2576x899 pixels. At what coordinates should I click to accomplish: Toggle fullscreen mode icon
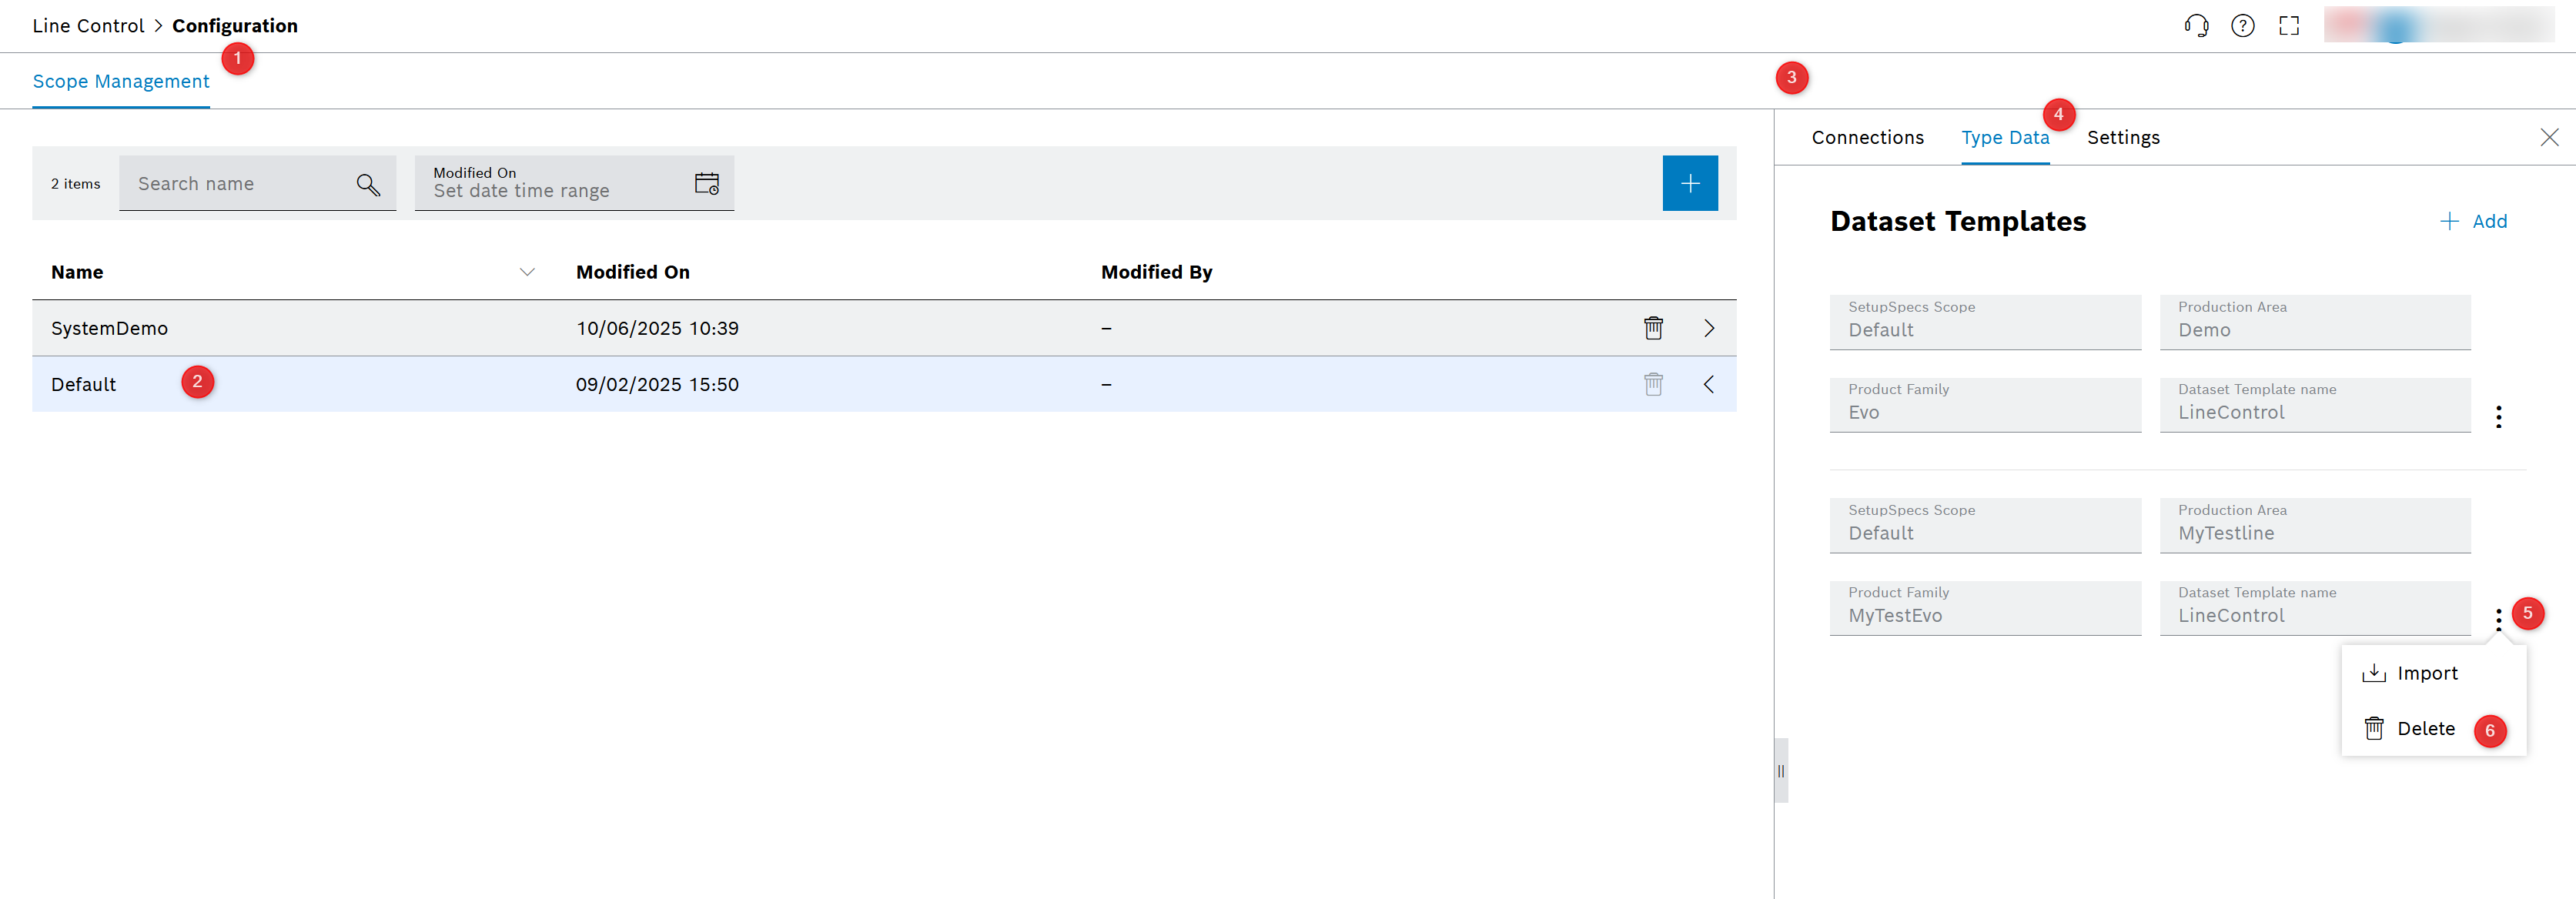click(2289, 26)
